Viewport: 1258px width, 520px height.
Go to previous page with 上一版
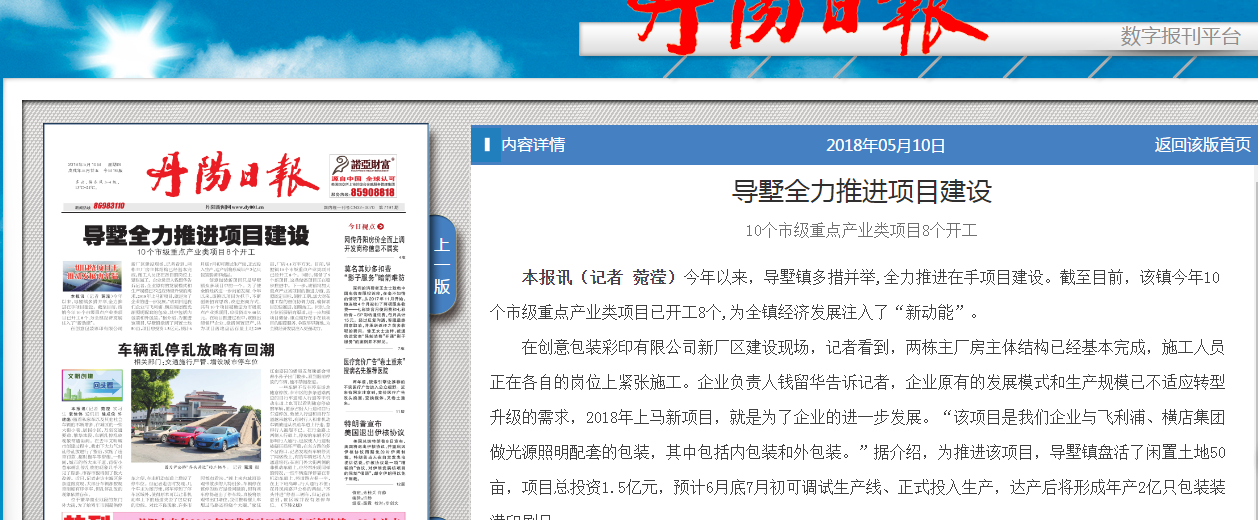[x=442, y=266]
